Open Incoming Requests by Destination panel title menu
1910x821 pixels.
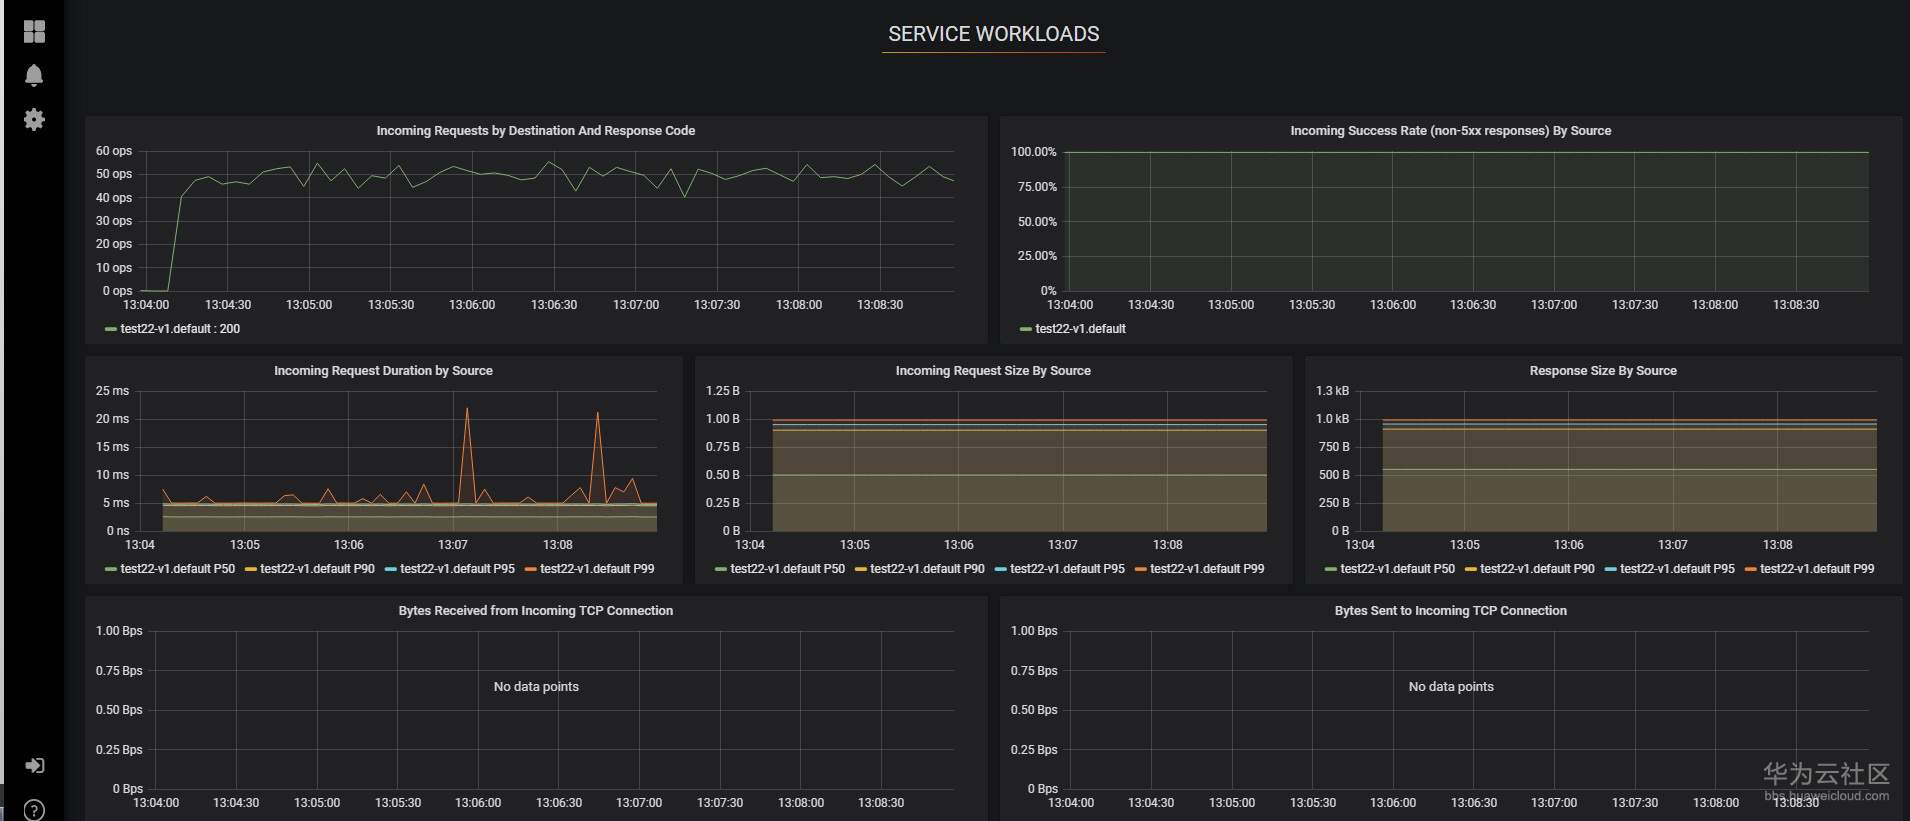(535, 131)
